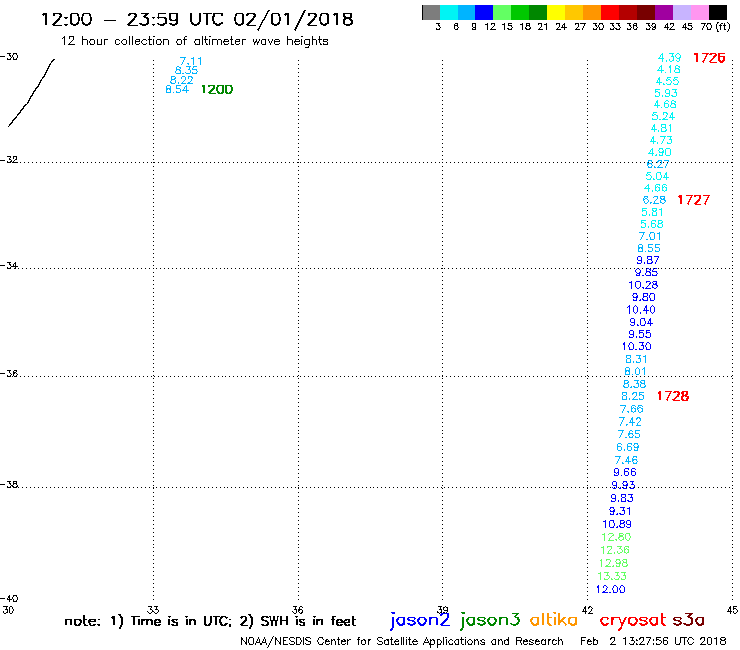Screen dimensions: 740x650
Task: Click the wave height value 8.25
Action: pyautogui.click(x=632, y=397)
